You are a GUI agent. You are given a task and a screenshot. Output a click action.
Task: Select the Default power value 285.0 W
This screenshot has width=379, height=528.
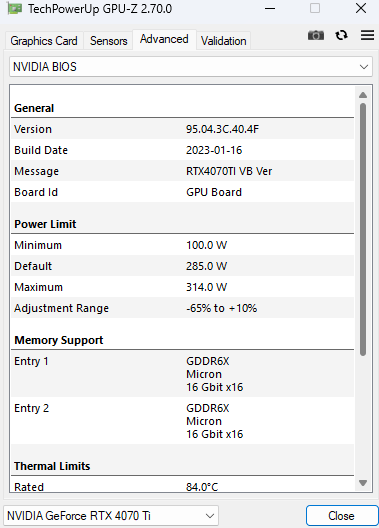tap(207, 266)
